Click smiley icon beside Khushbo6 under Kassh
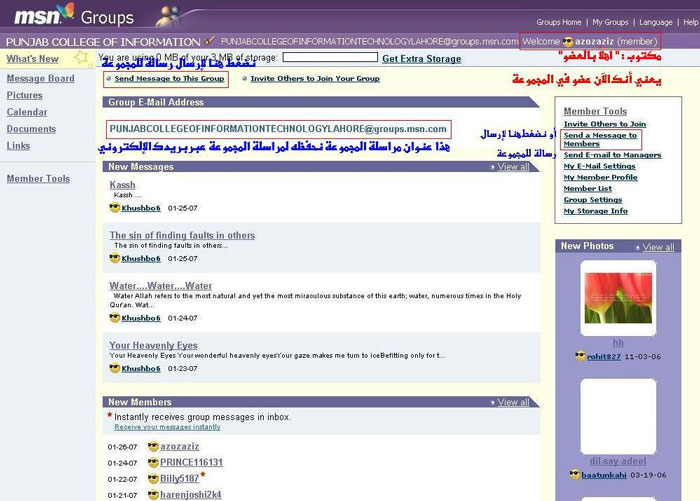 (115, 208)
